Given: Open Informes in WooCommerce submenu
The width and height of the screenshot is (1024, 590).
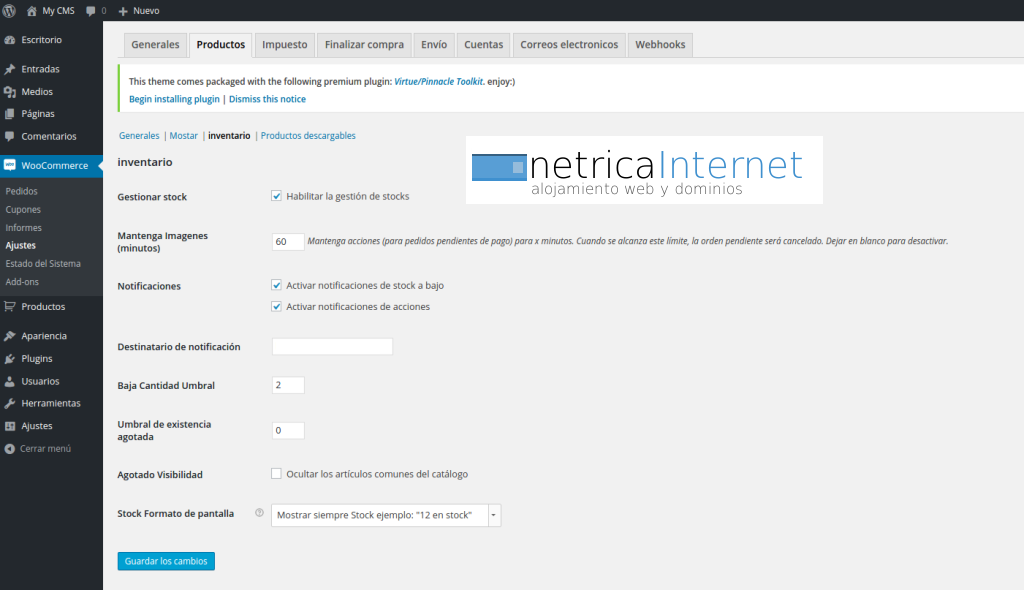Looking at the screenshot, I should coord(24,228).
